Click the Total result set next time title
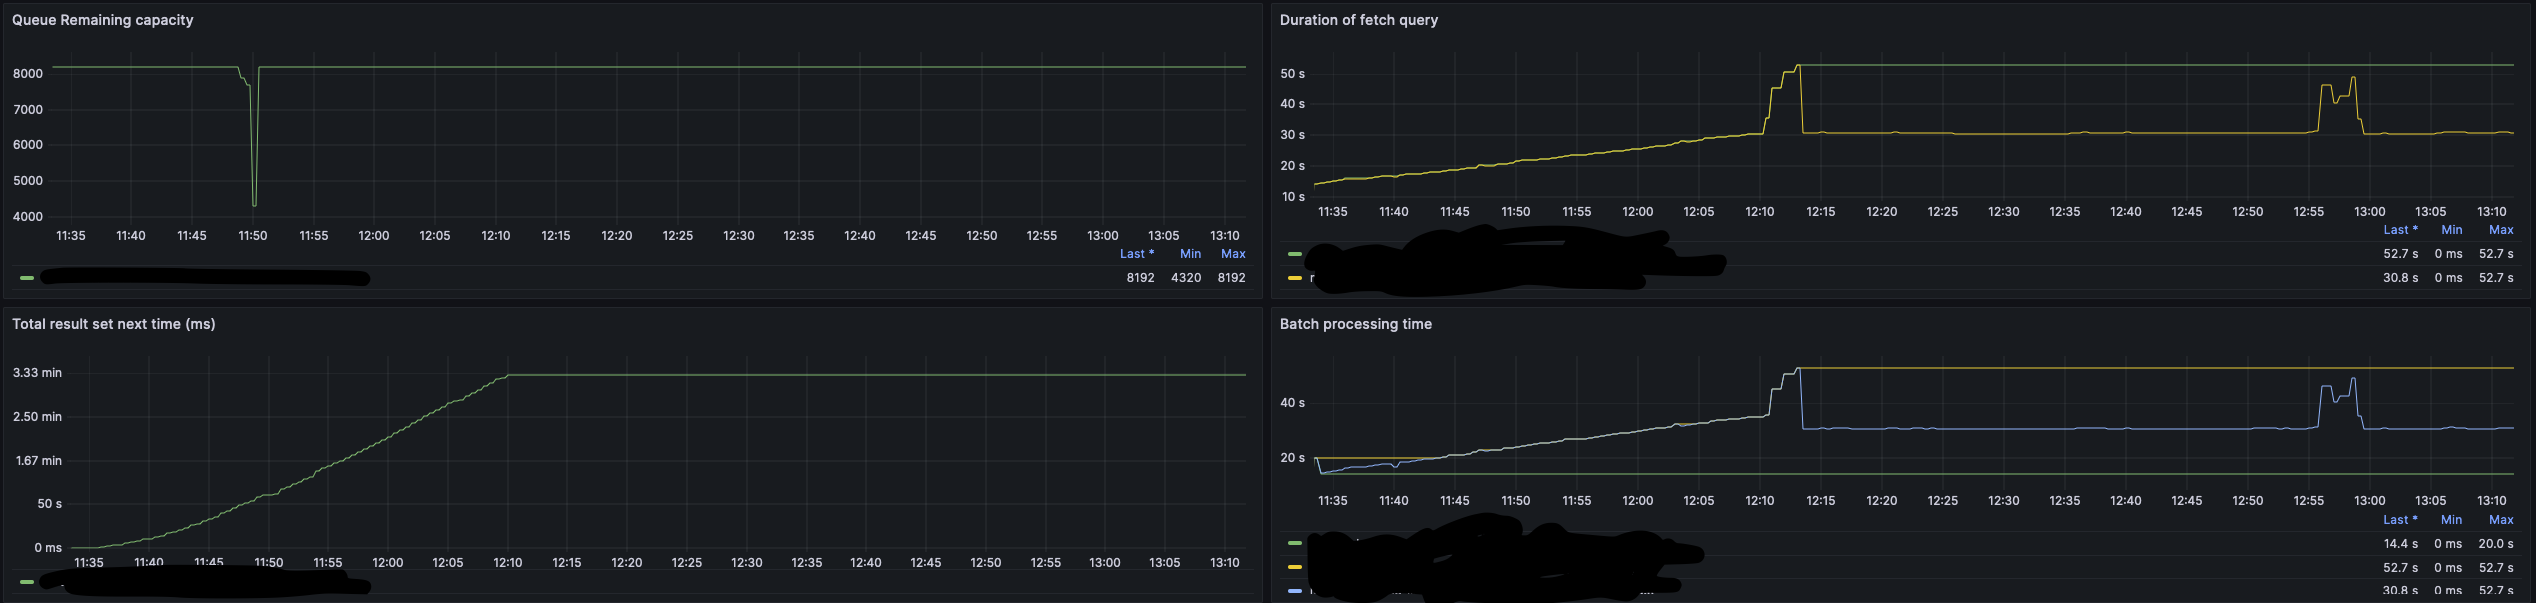 113,324
